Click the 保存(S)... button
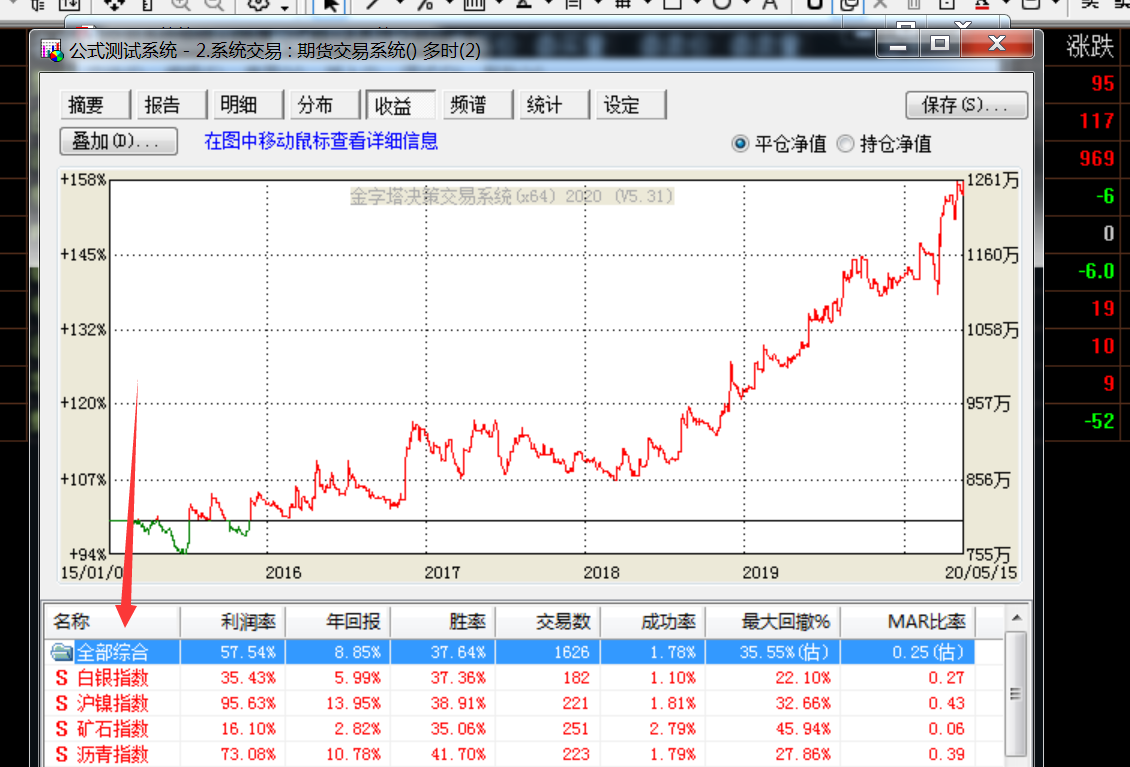The image size is (1130, 767). pos(966,105)
